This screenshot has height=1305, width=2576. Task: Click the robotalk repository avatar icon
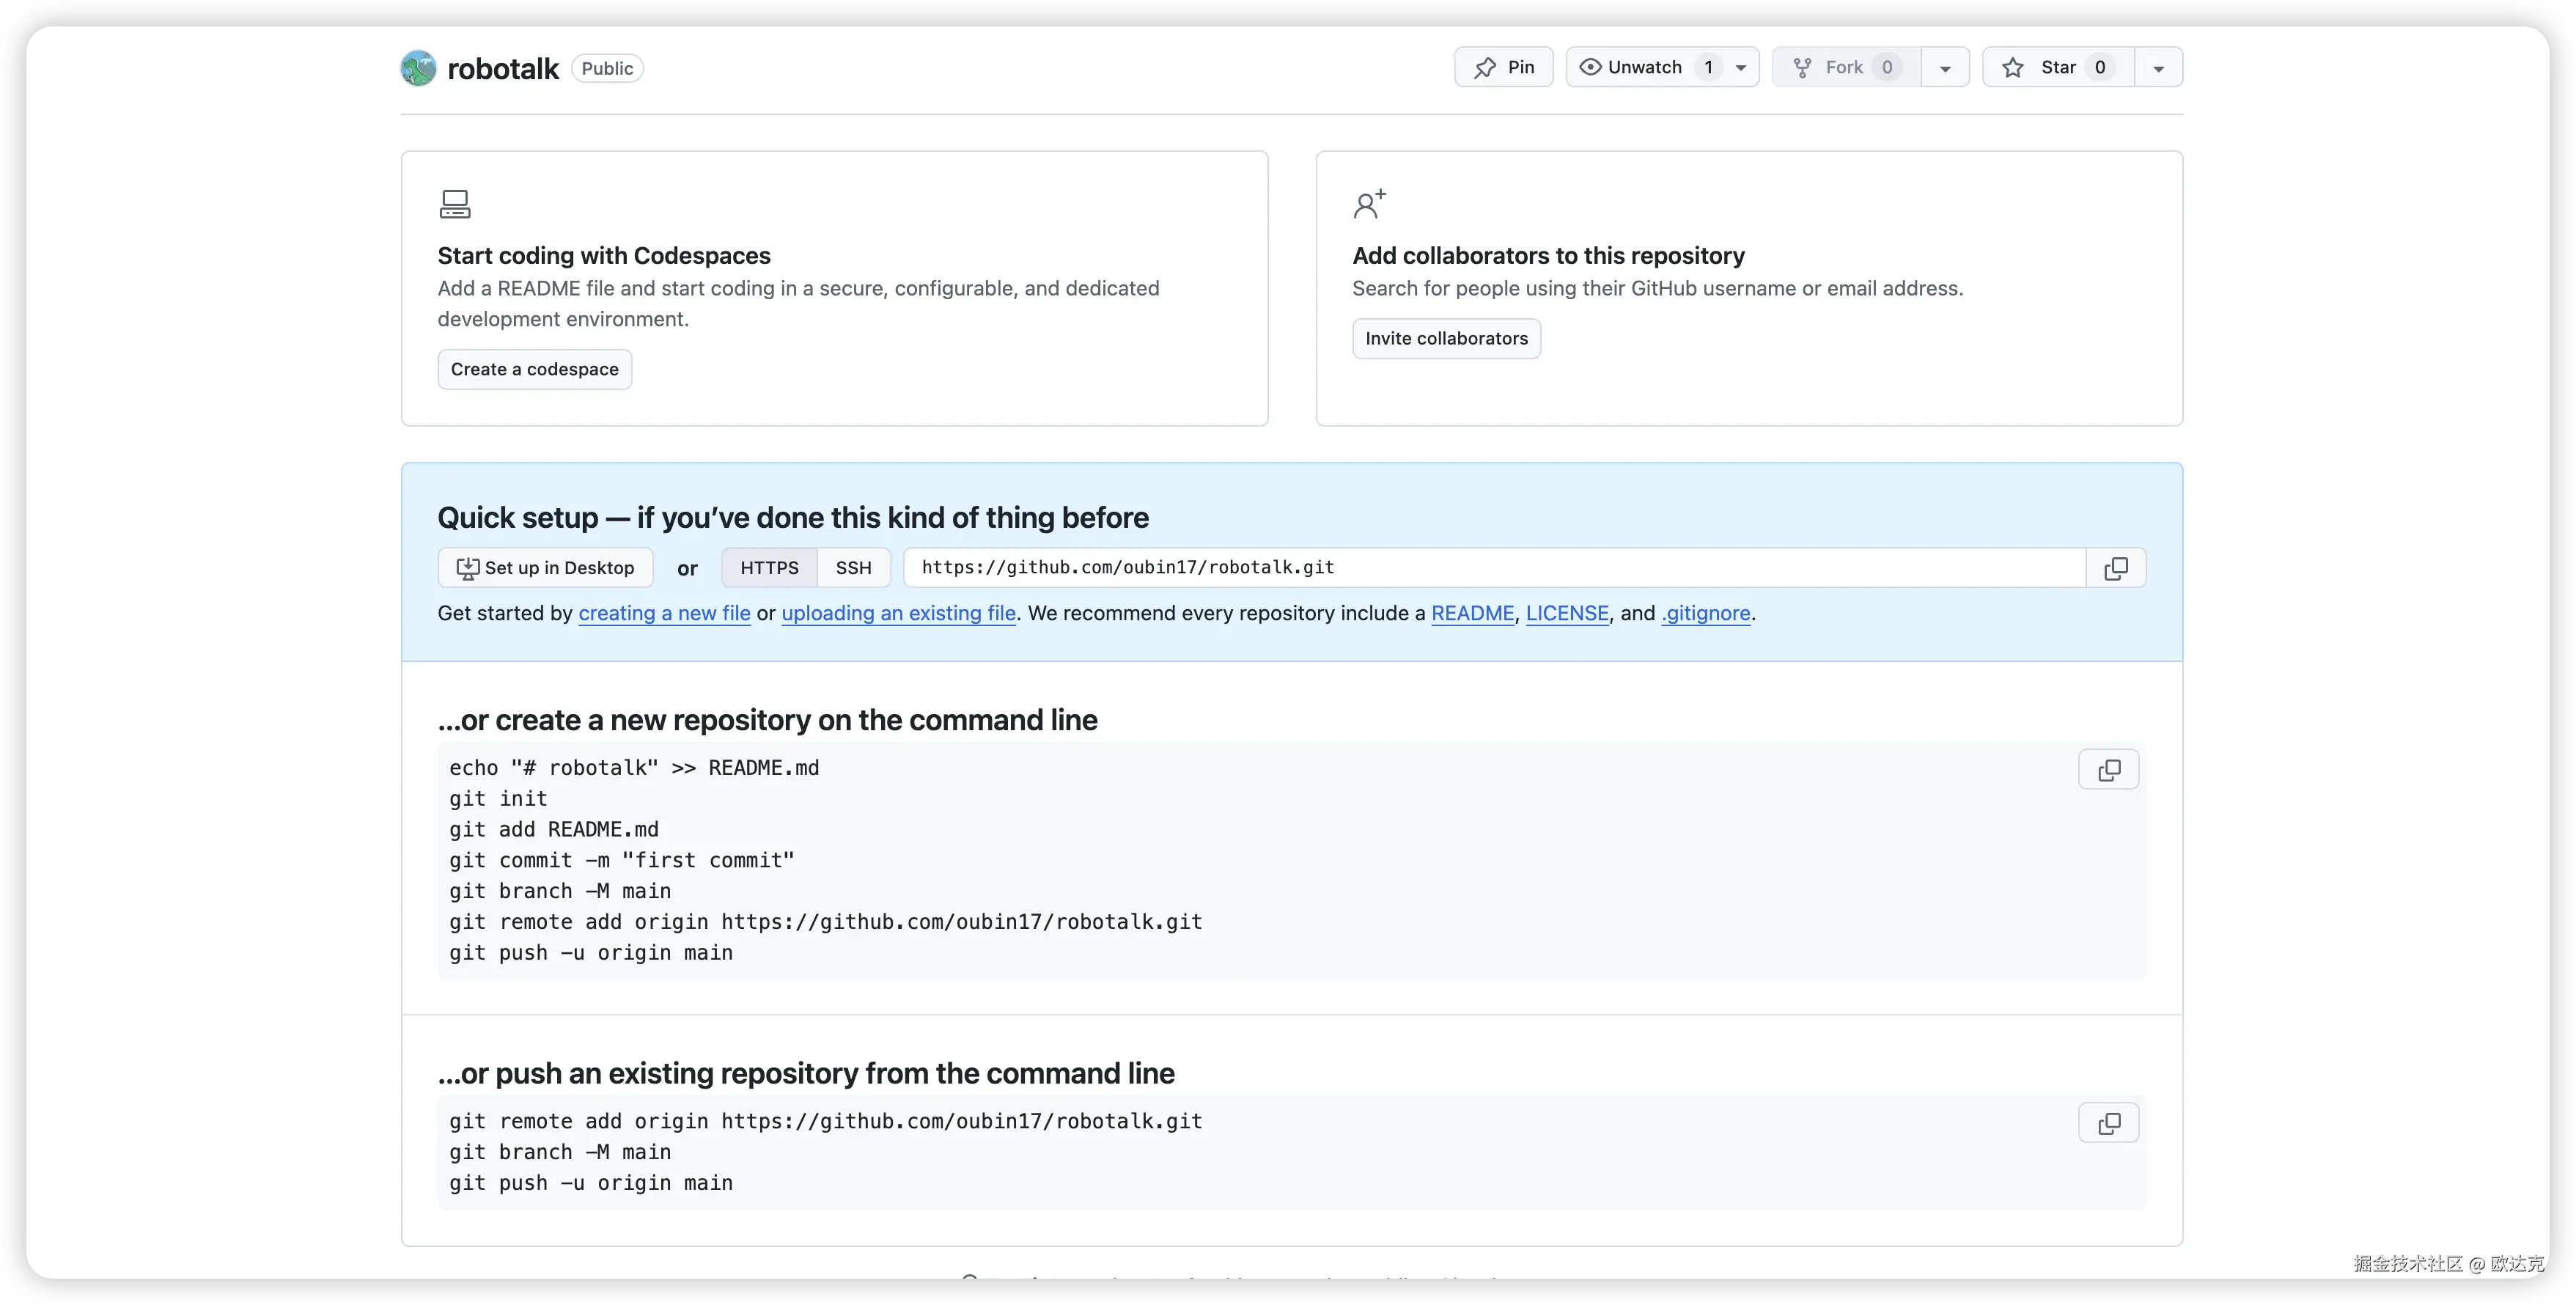tap(418, 68)
